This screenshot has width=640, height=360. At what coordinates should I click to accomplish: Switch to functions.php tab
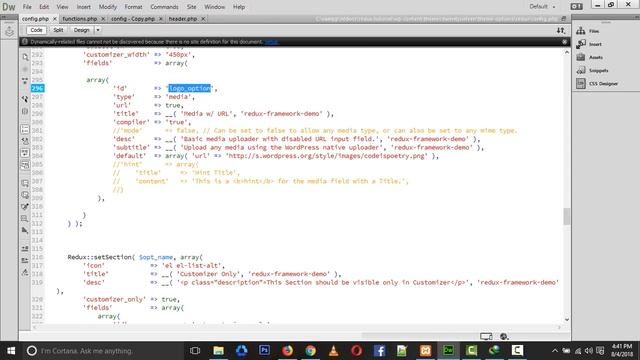(80, 19)
